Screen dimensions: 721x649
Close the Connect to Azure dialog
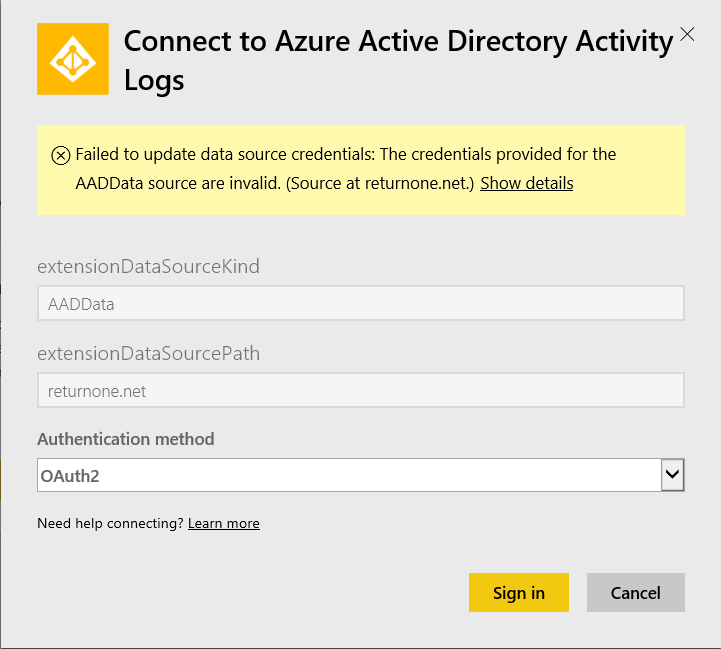[x=687, y=34]
